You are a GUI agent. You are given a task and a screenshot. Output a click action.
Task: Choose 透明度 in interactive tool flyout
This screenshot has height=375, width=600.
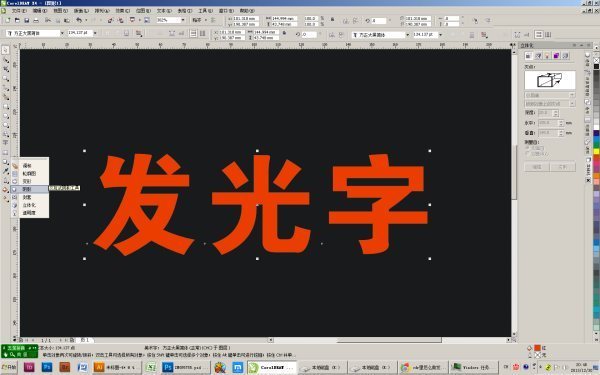coord(30,213)
